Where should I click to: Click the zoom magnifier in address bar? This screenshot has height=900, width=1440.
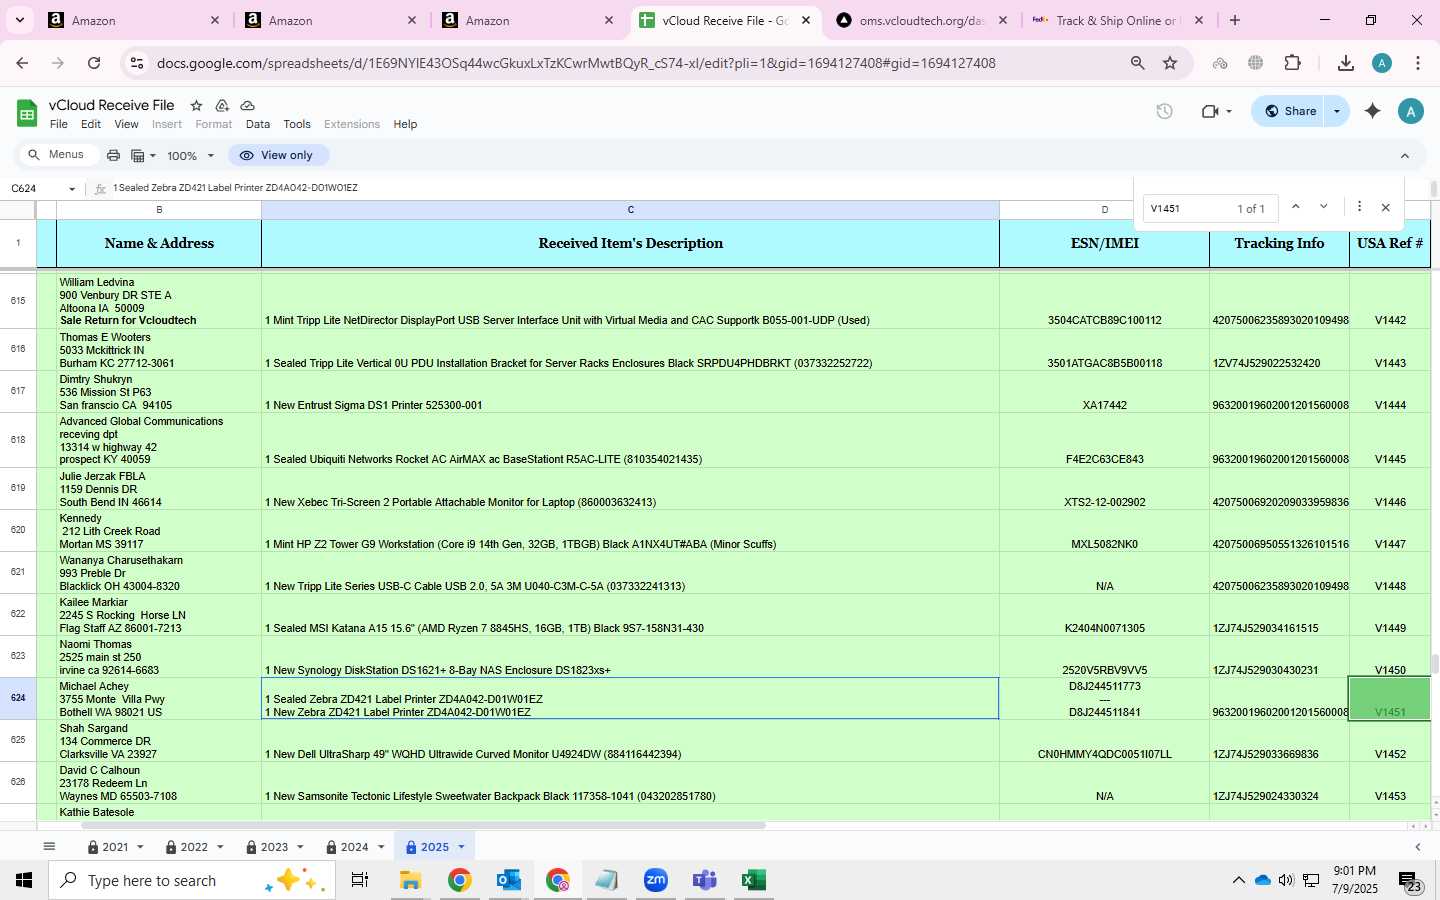coord(1138,63)
